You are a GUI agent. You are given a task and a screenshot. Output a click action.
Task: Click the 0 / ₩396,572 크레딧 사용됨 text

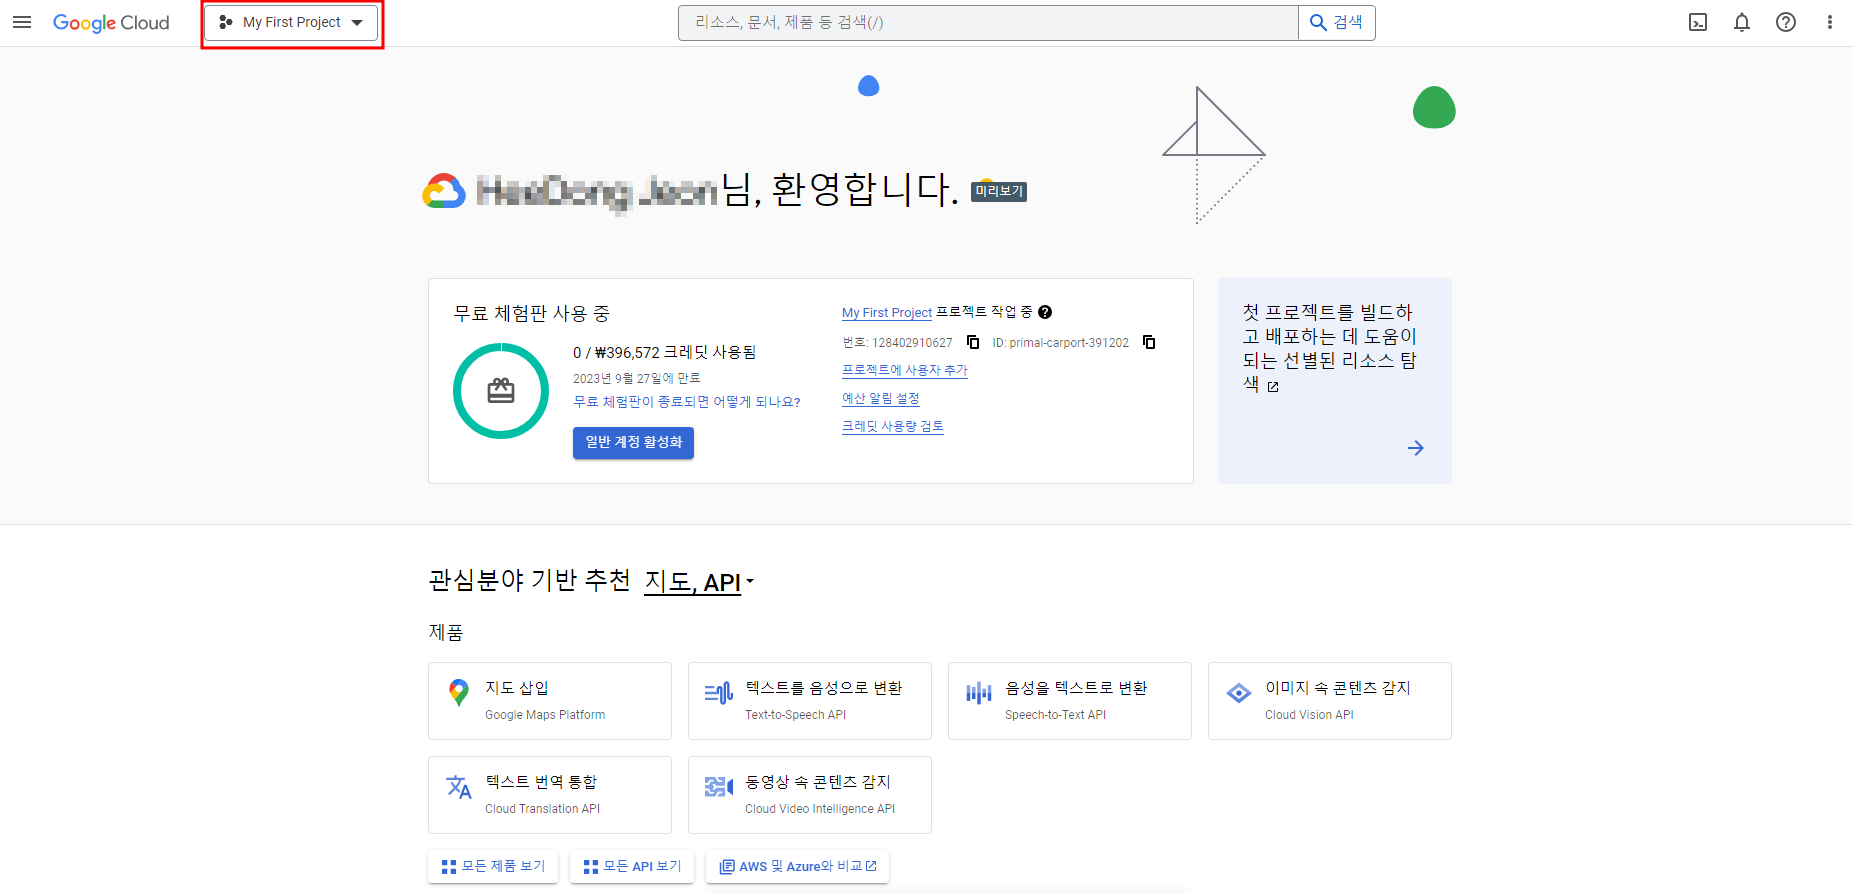point(665,352)
